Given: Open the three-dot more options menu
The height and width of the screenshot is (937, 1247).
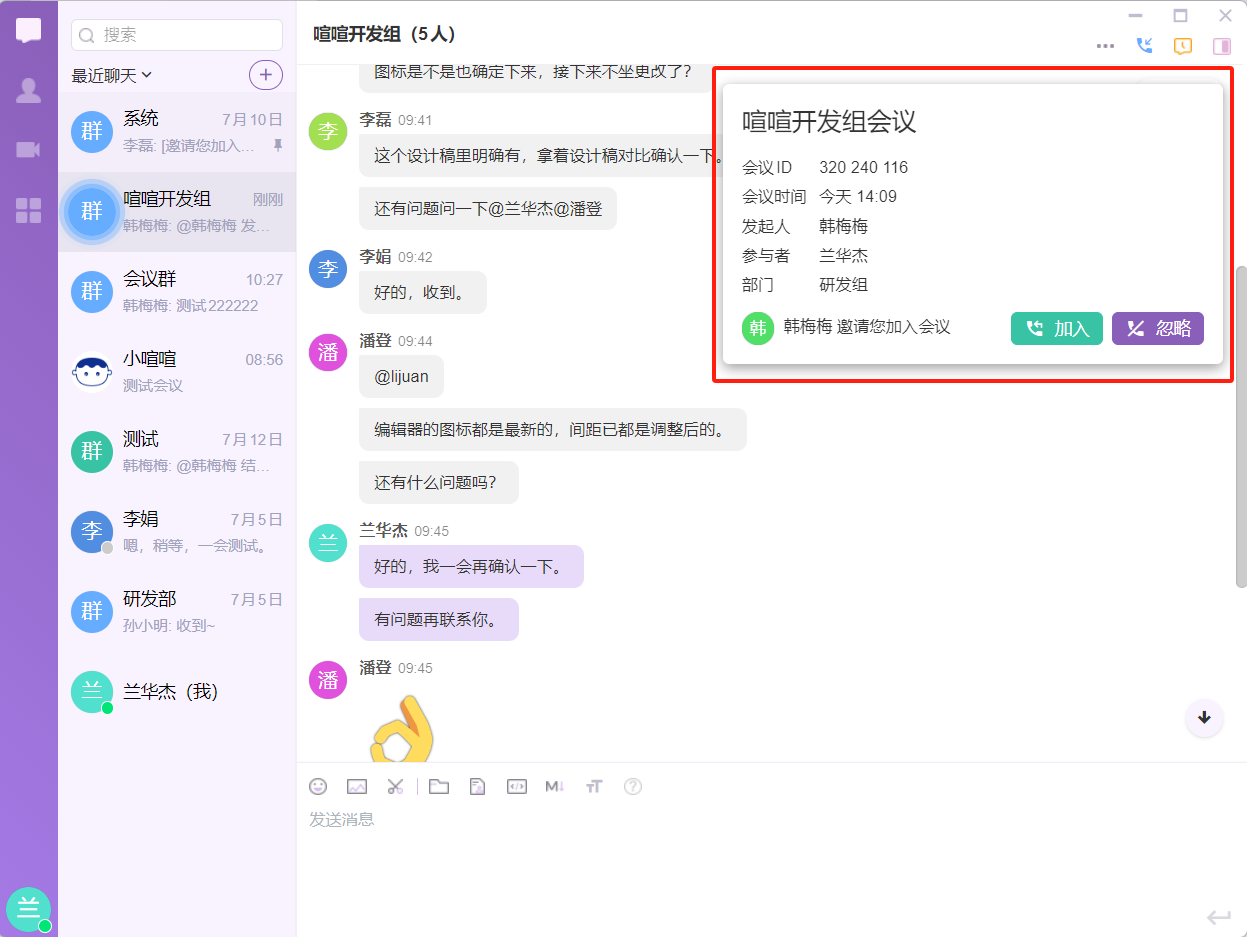Looking at the screenshot, I should click(x=1105, y=46).
